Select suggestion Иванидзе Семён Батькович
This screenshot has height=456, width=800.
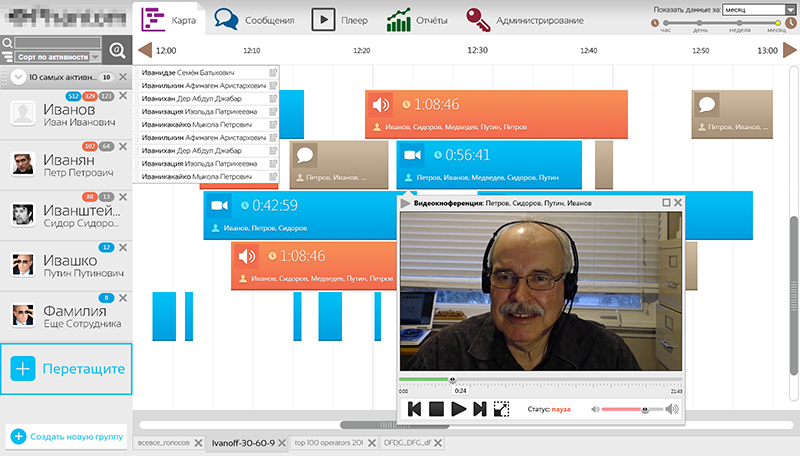(205, 72)
